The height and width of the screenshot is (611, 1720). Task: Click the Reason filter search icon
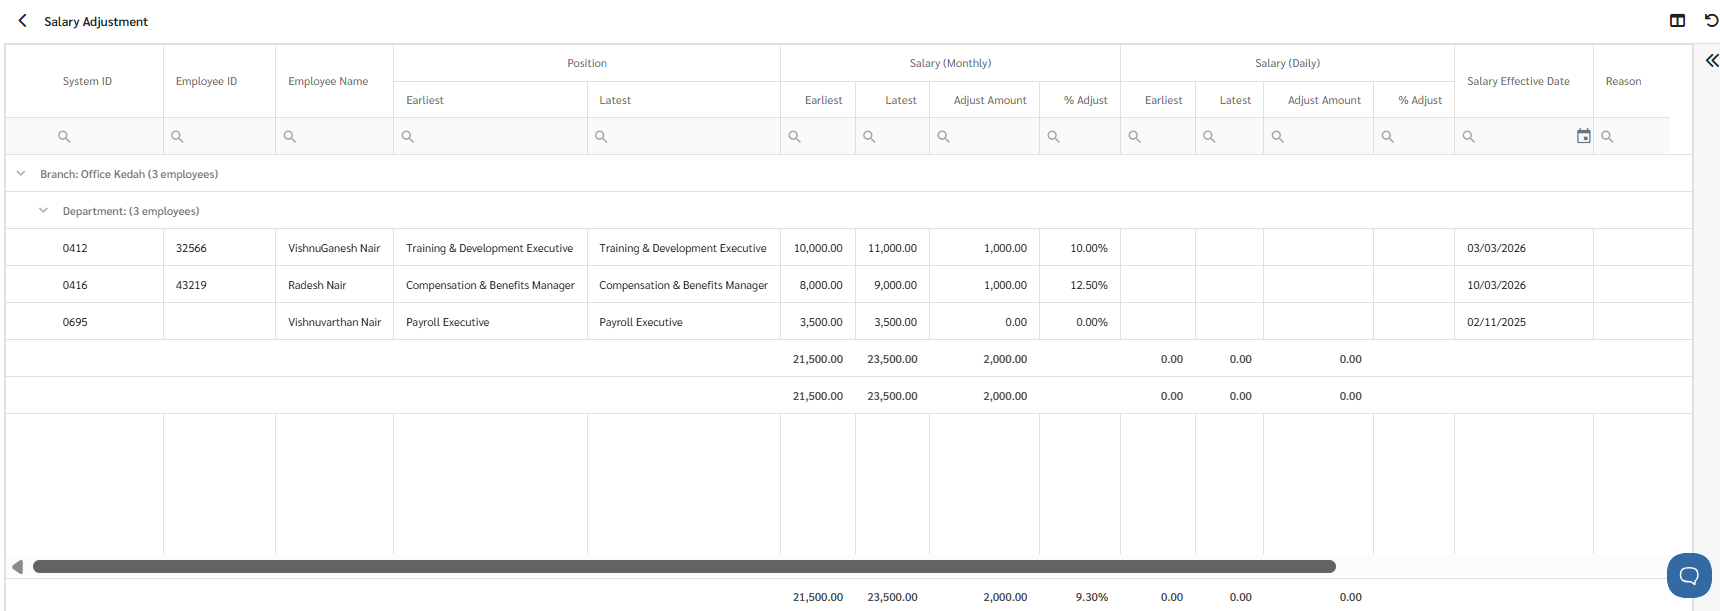click(1607, 136)
